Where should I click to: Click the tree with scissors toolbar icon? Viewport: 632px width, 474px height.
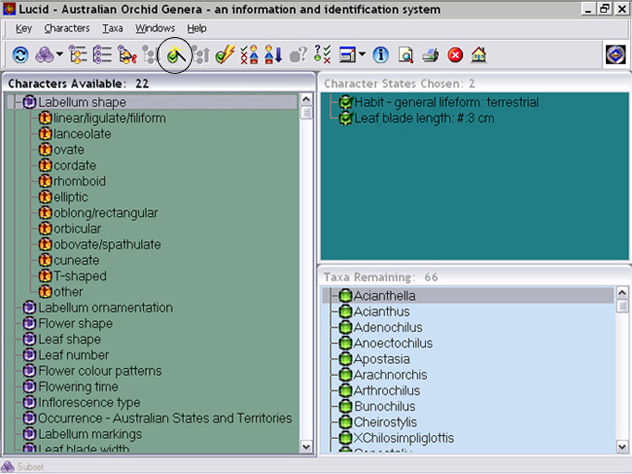click(127, 55)
